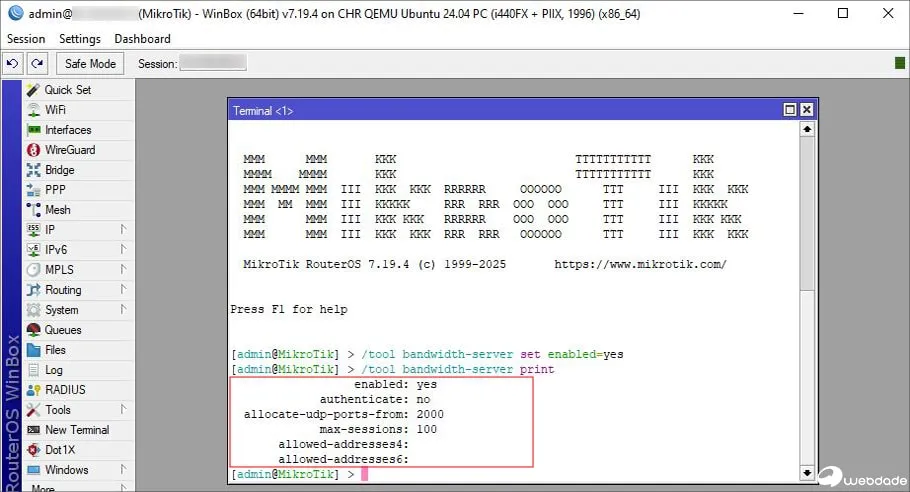Maximize the Terminal <1> window
The image size is (910, 492).
(x=790, y=110)
